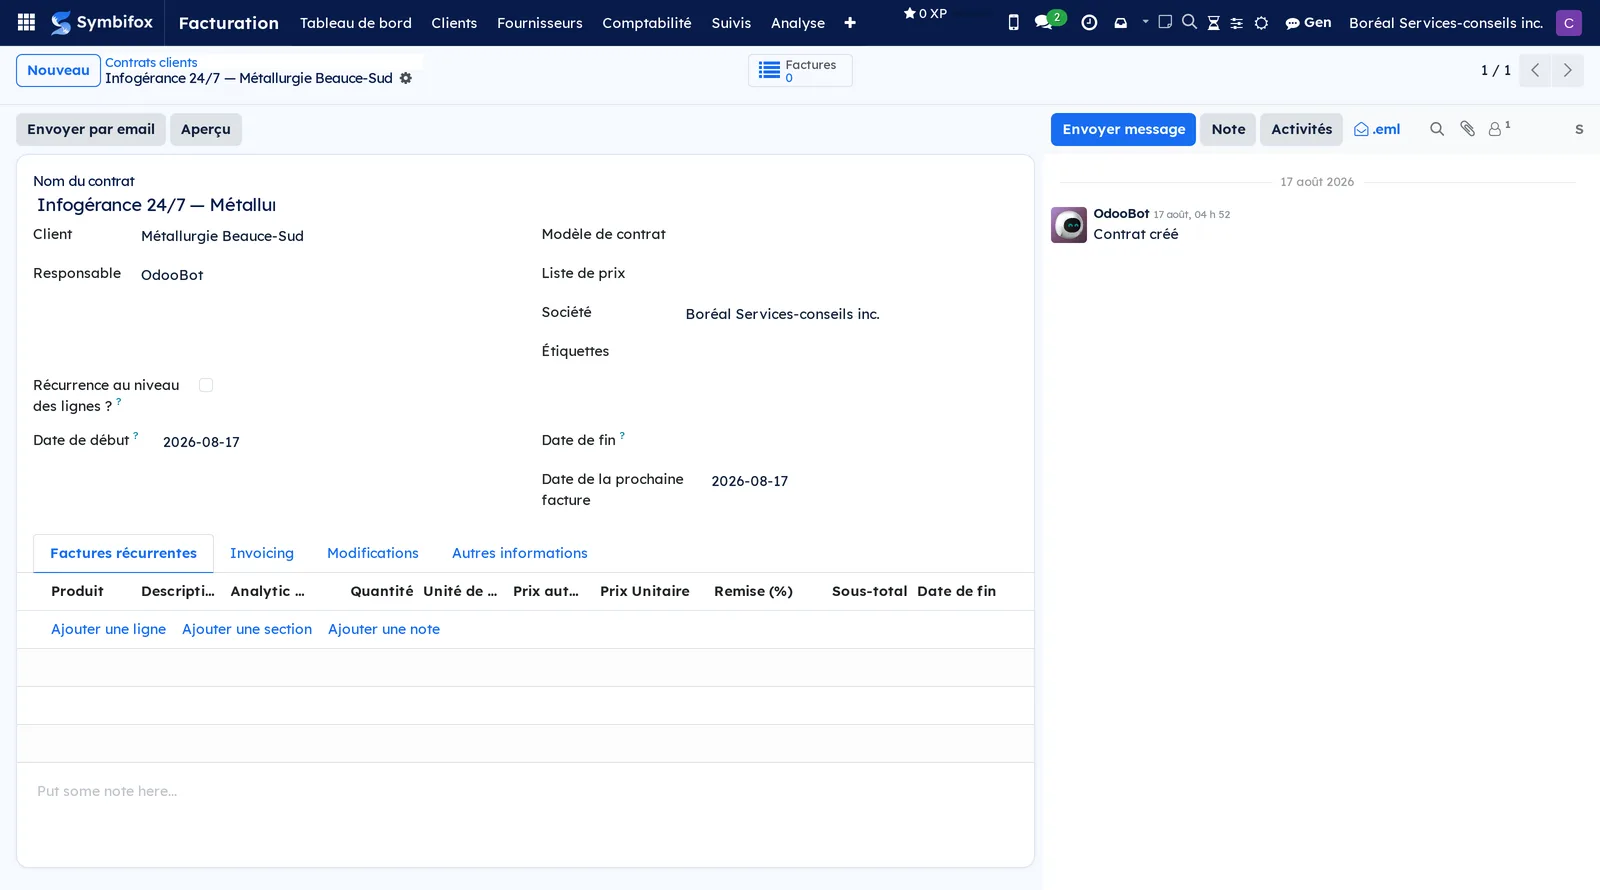Open the Liste de prix field
This screenshot has width=1600, height=890.
pyautogui.click(x=850, y=275)
